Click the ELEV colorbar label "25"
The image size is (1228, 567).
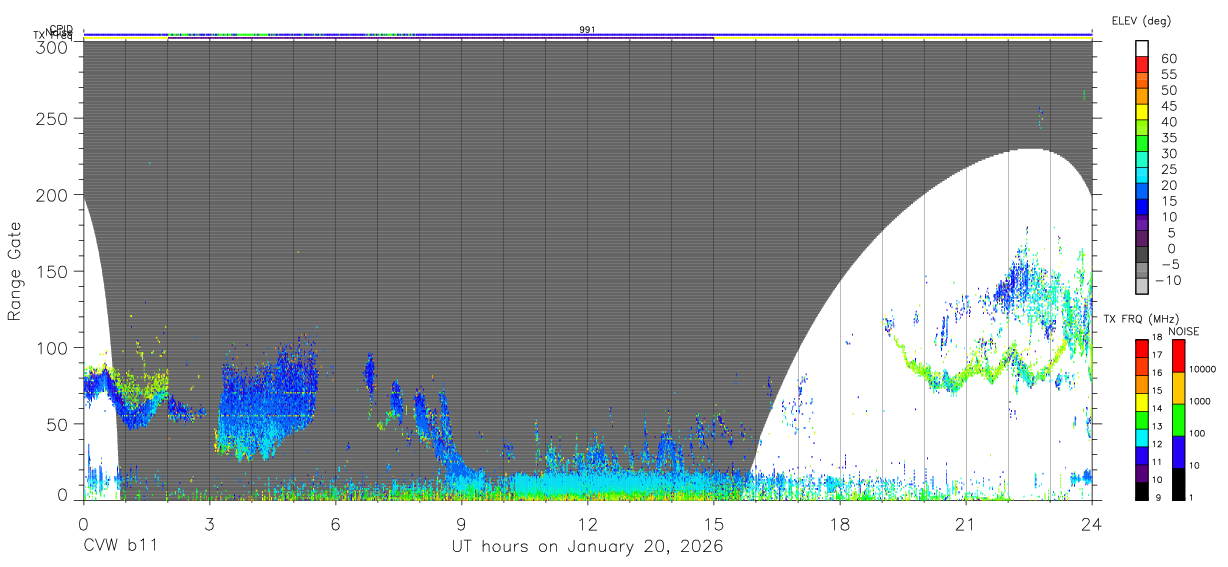[x=1168, y=170]
